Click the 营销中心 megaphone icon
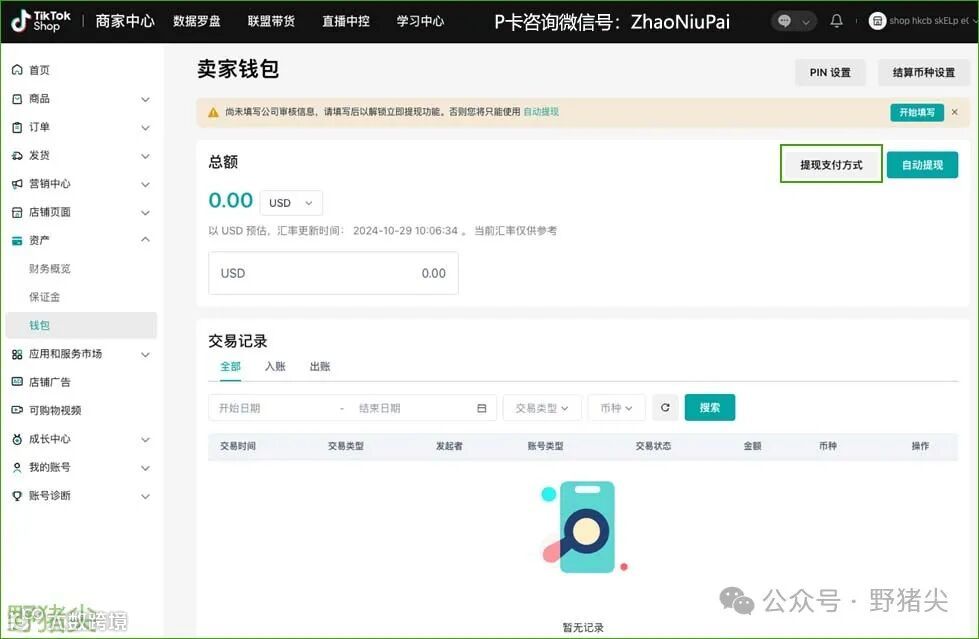Screen dimensions: 979x639 point(17,184)
